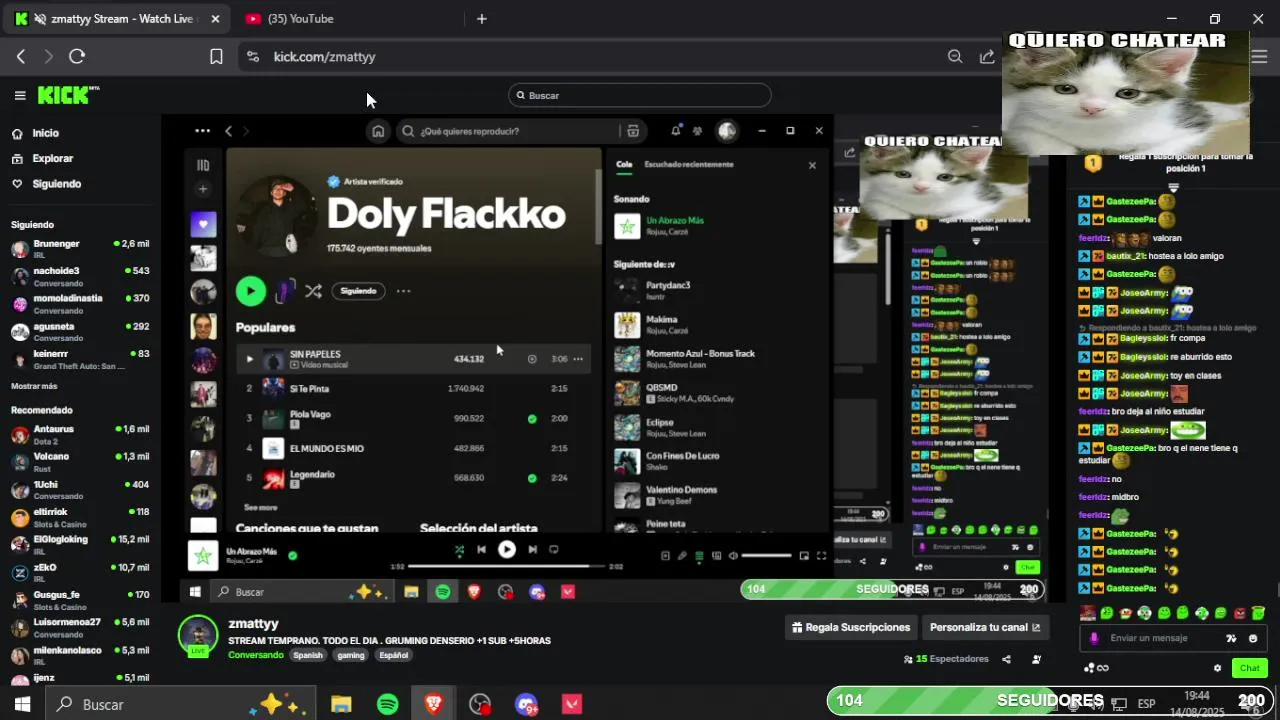Reload the Kick page
Viewport: 1280px width, 720px height.
coord(77,57)
